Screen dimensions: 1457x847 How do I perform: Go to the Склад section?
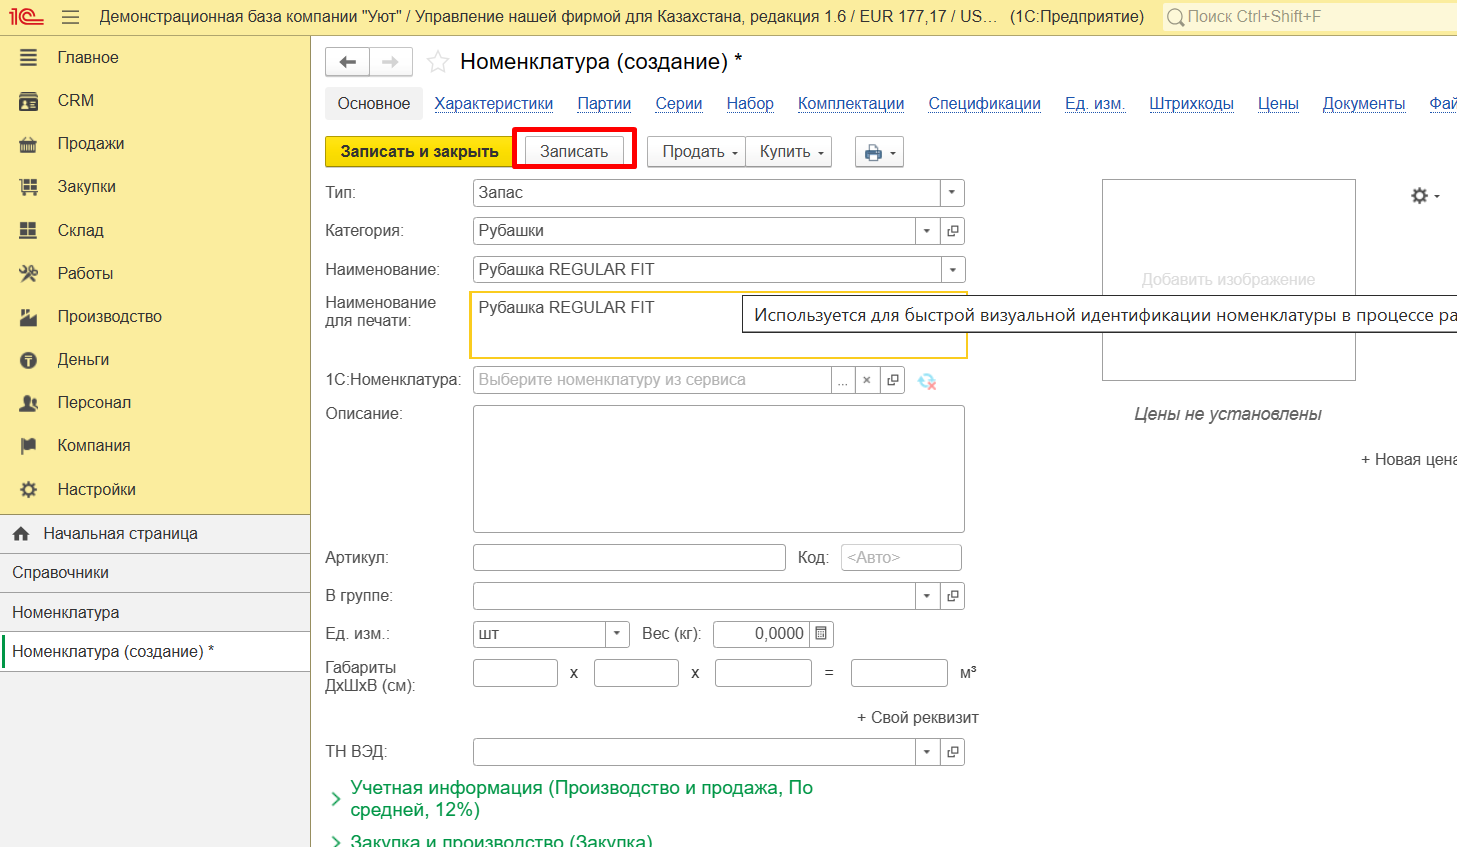pos(80,230)
